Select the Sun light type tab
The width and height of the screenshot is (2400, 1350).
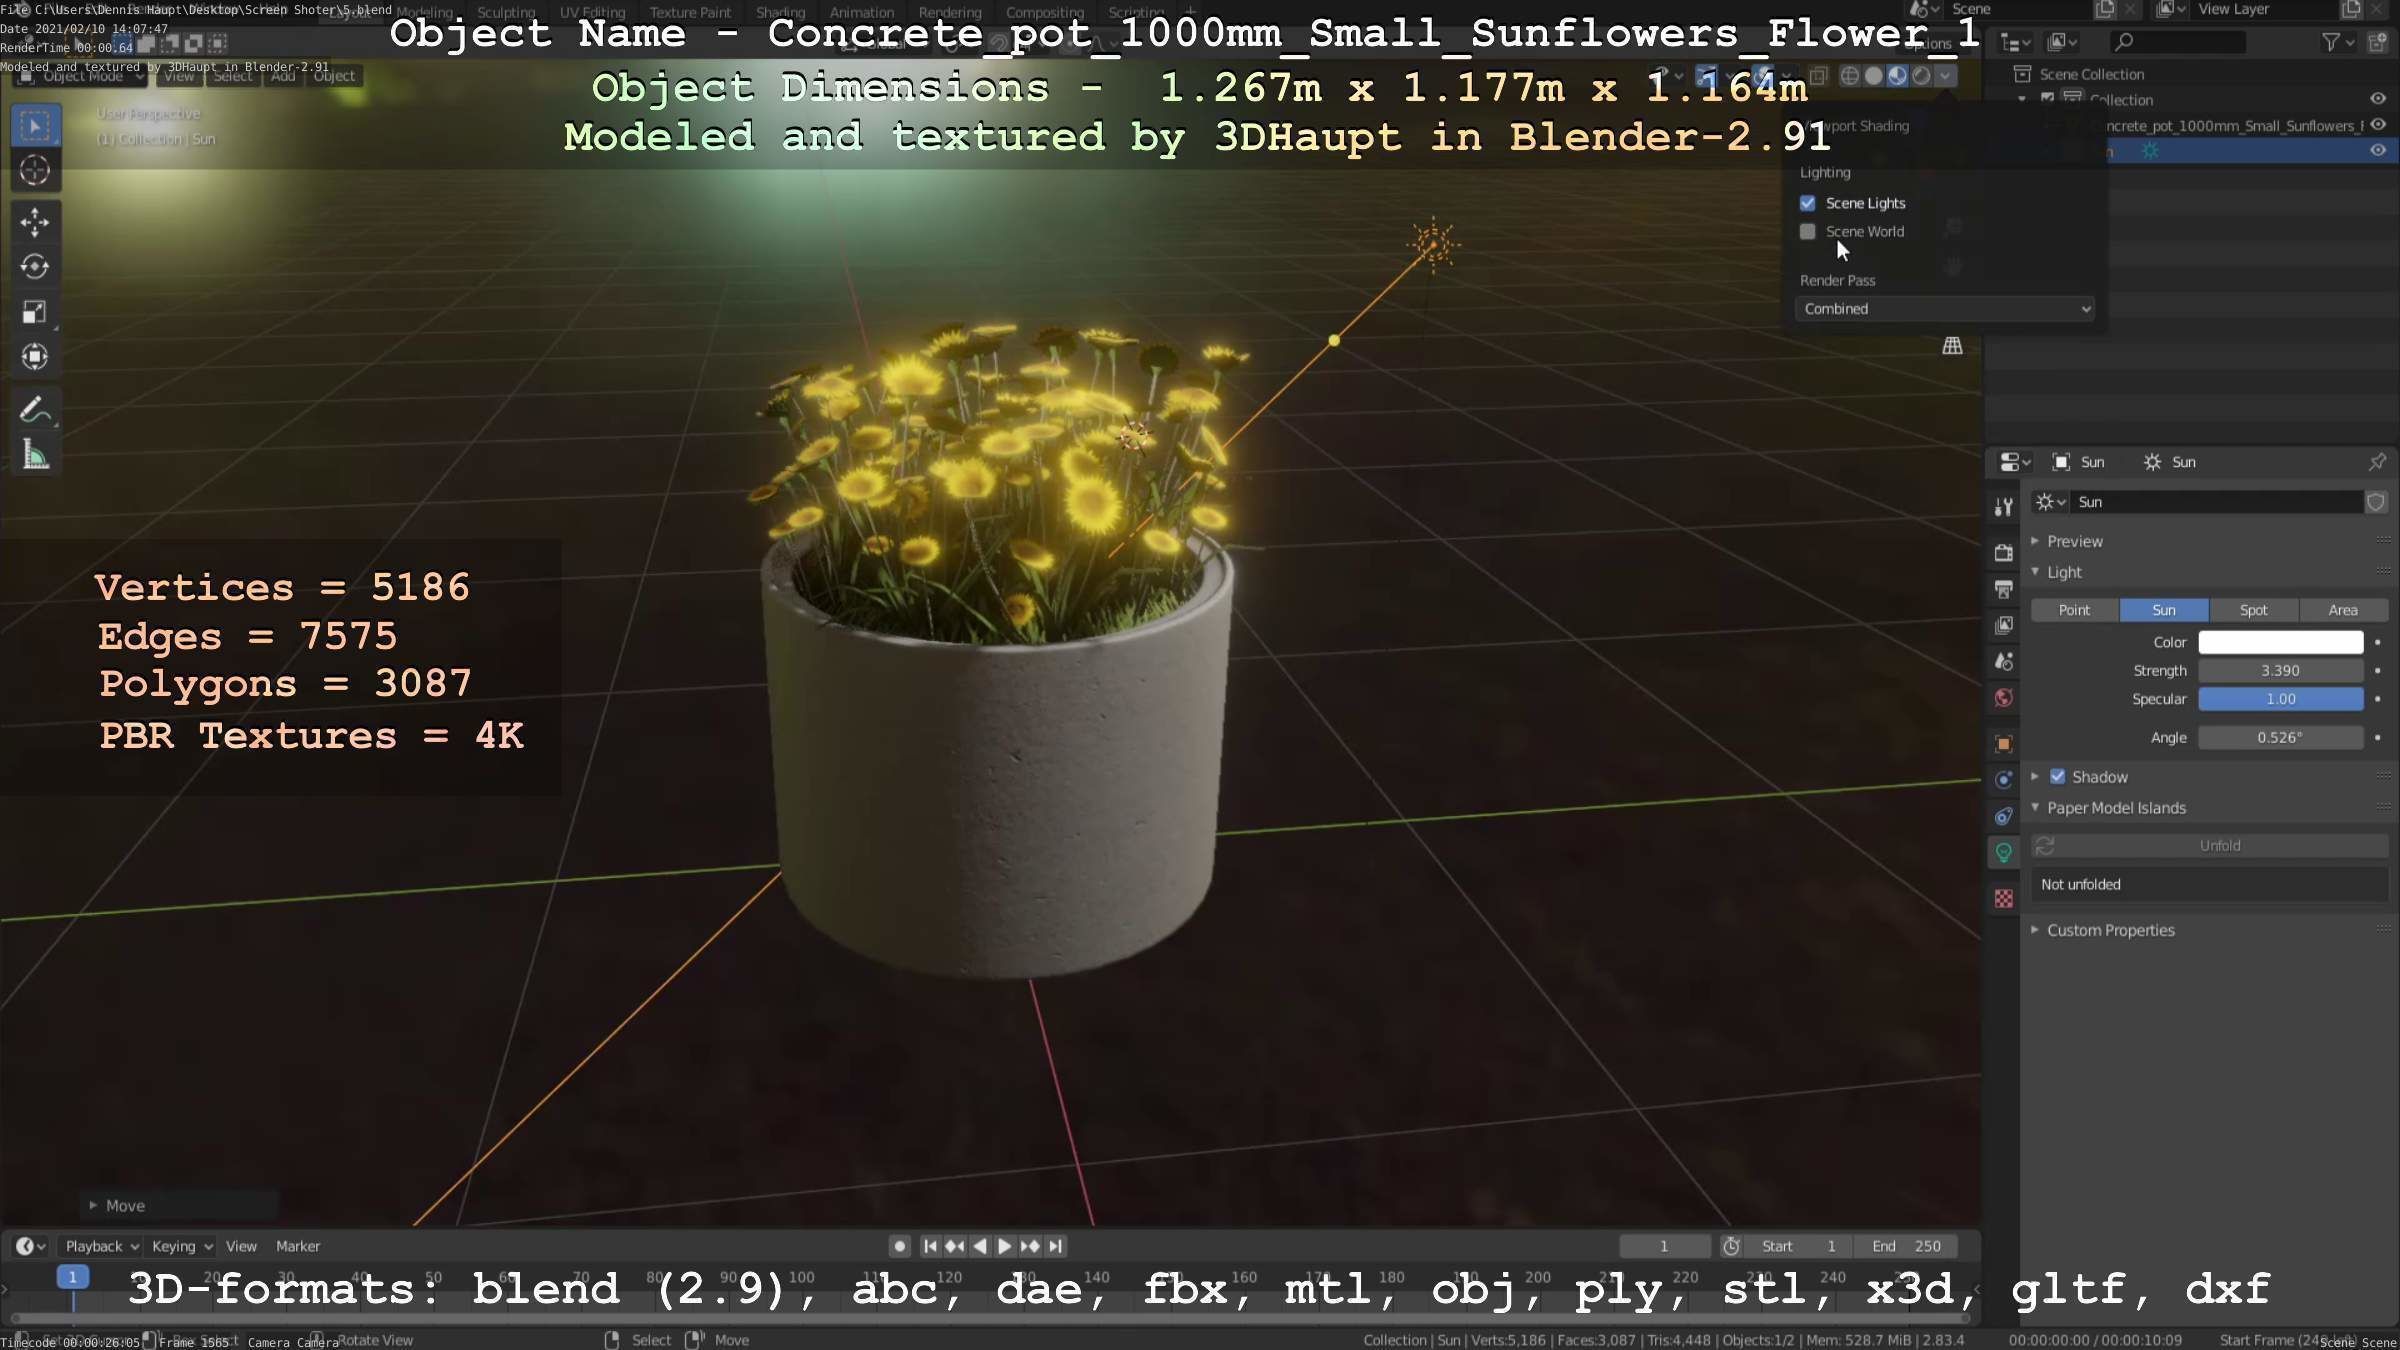[2164, 610]
